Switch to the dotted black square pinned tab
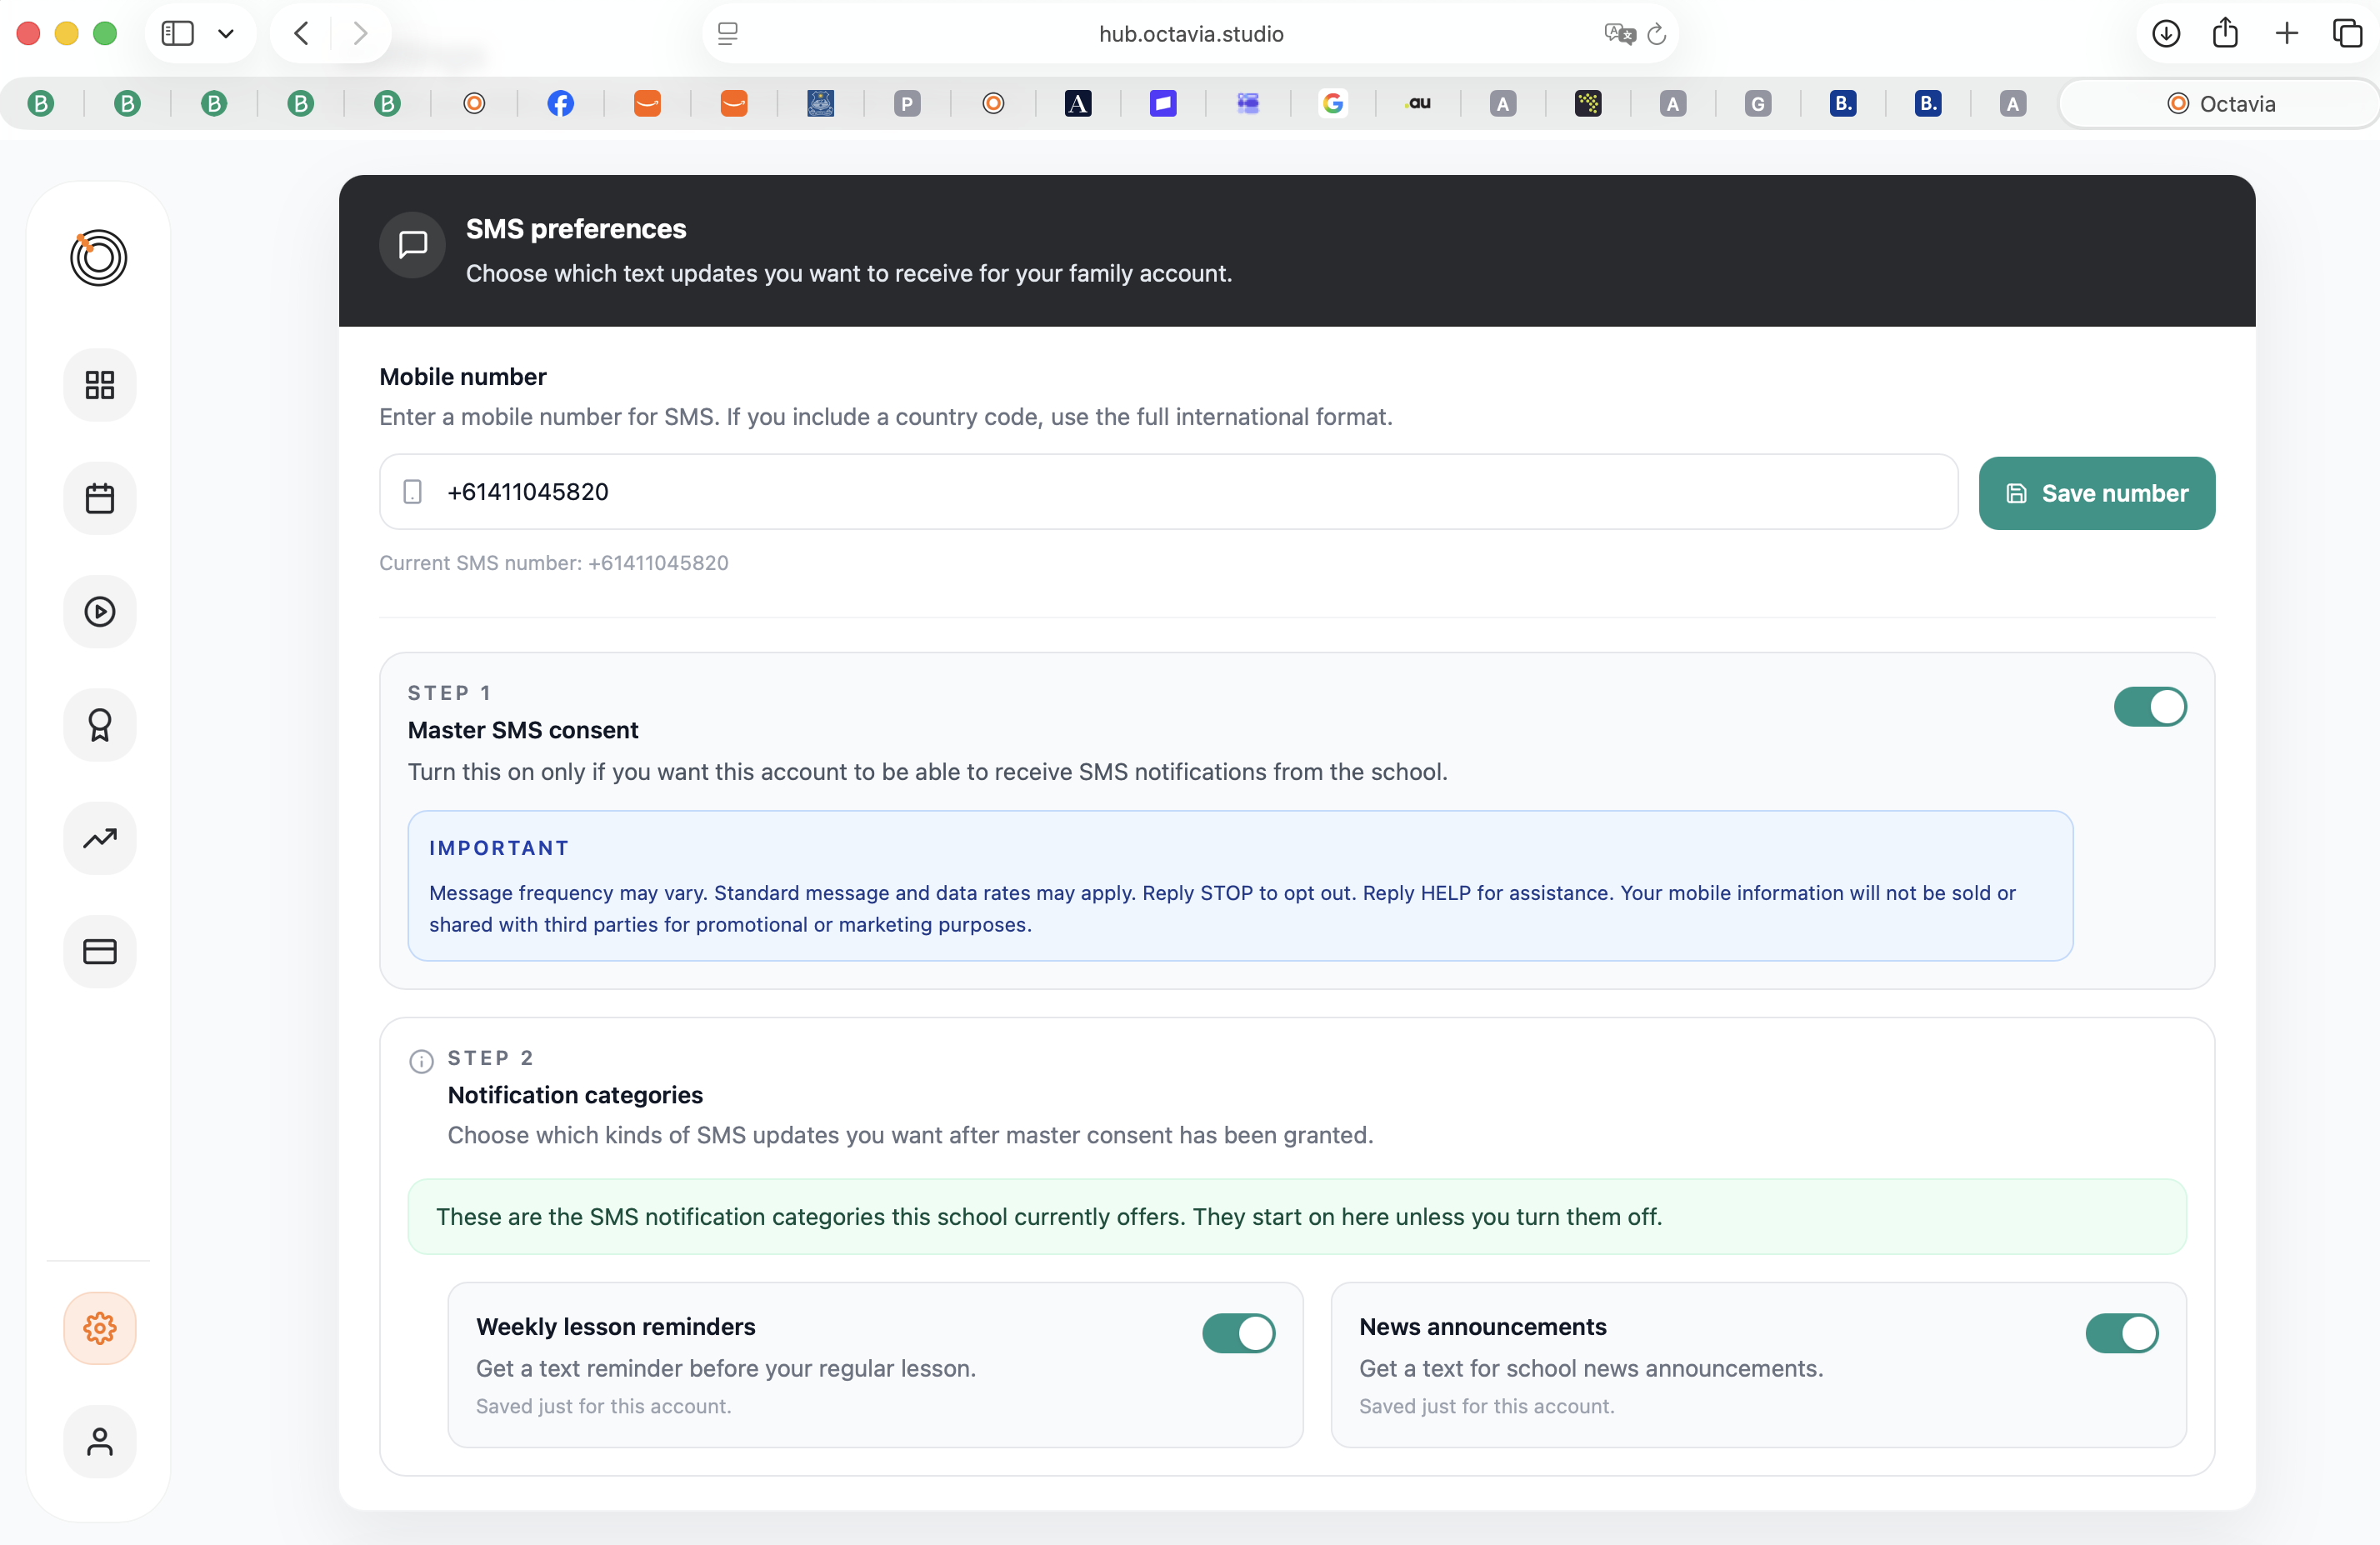This screenshot has height=1545, width=2380. (1587, 103)
